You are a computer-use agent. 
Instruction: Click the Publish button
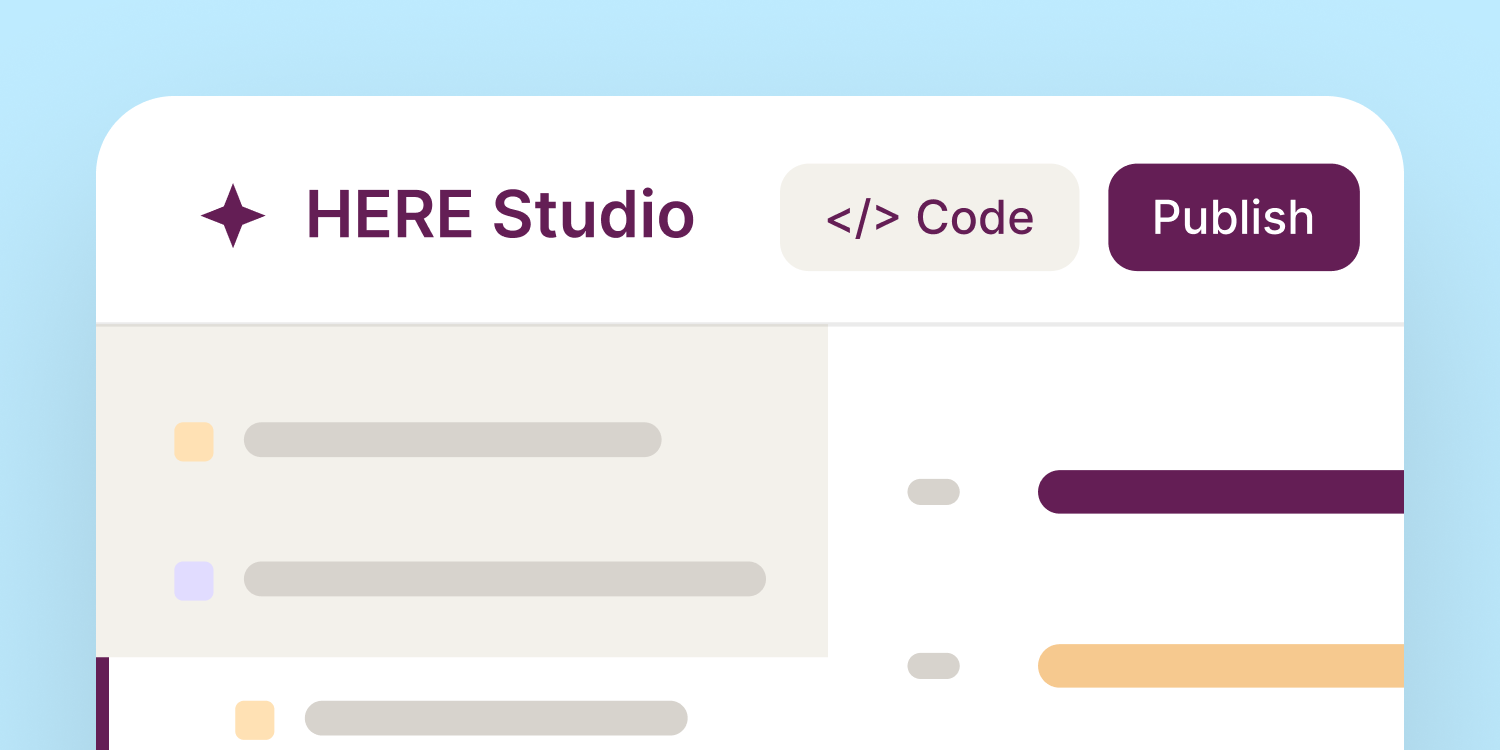[x=1233, y=217]
